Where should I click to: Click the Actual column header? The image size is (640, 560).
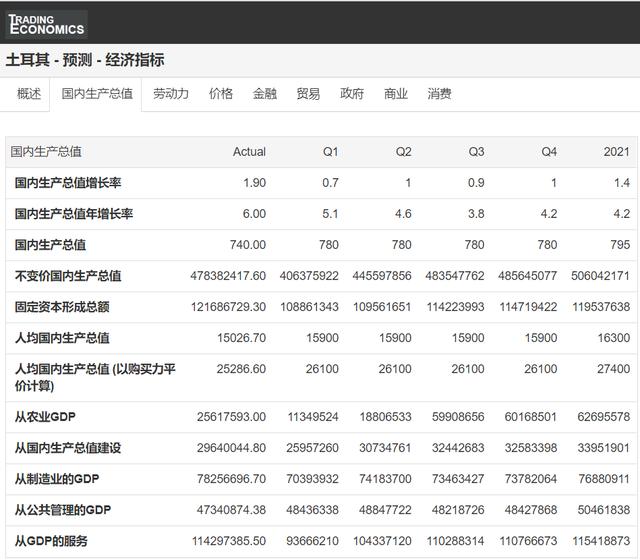pos(249,152)
